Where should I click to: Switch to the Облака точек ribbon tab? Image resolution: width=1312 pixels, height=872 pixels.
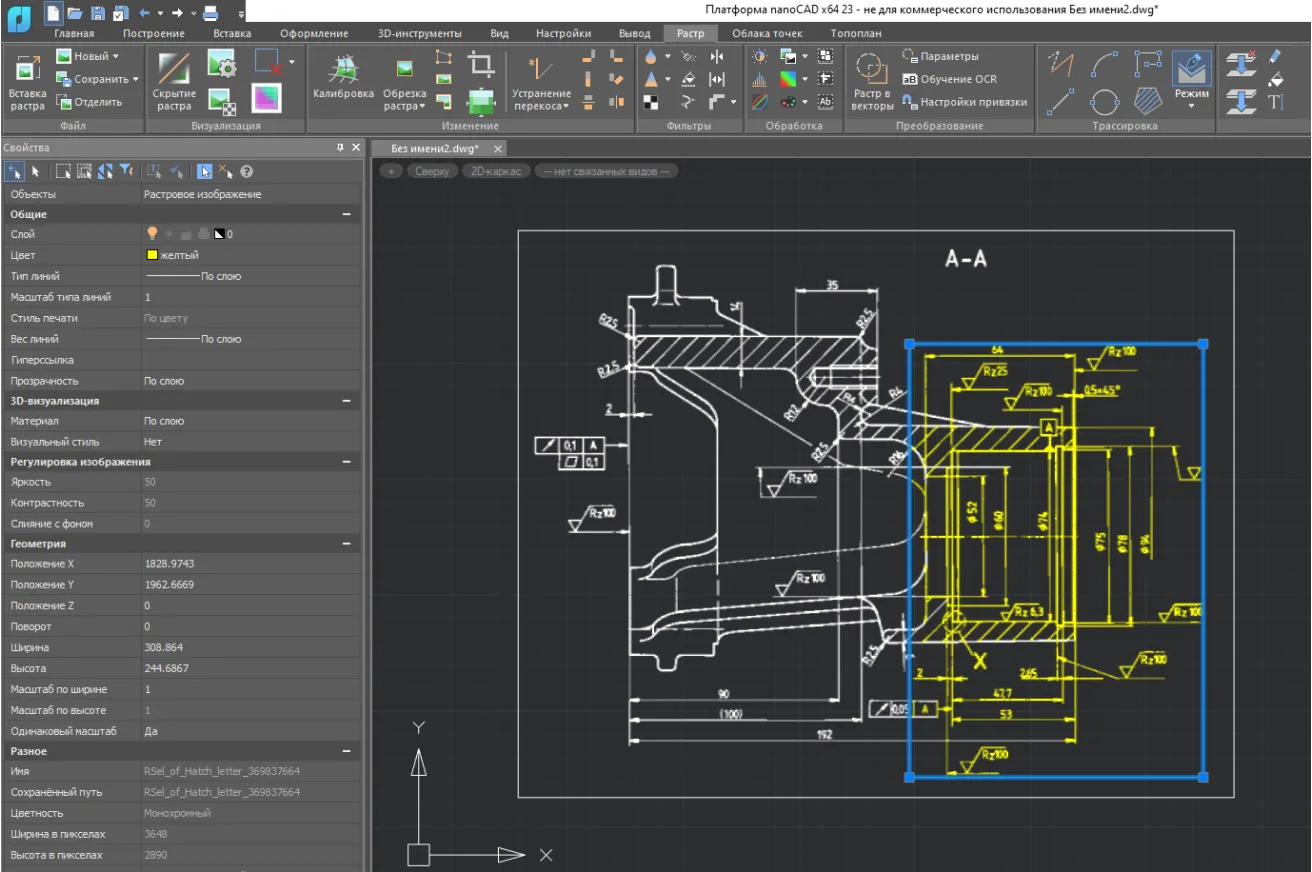point(768,33)
